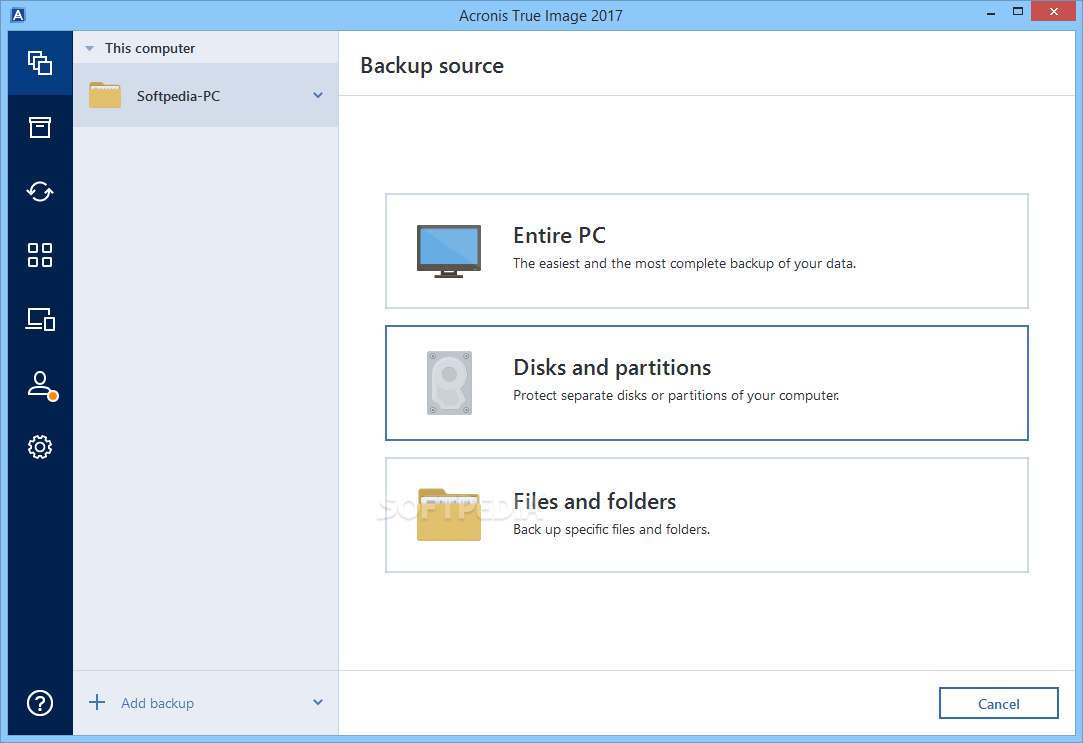Open the Account icon with orange dot

(41, 385)
